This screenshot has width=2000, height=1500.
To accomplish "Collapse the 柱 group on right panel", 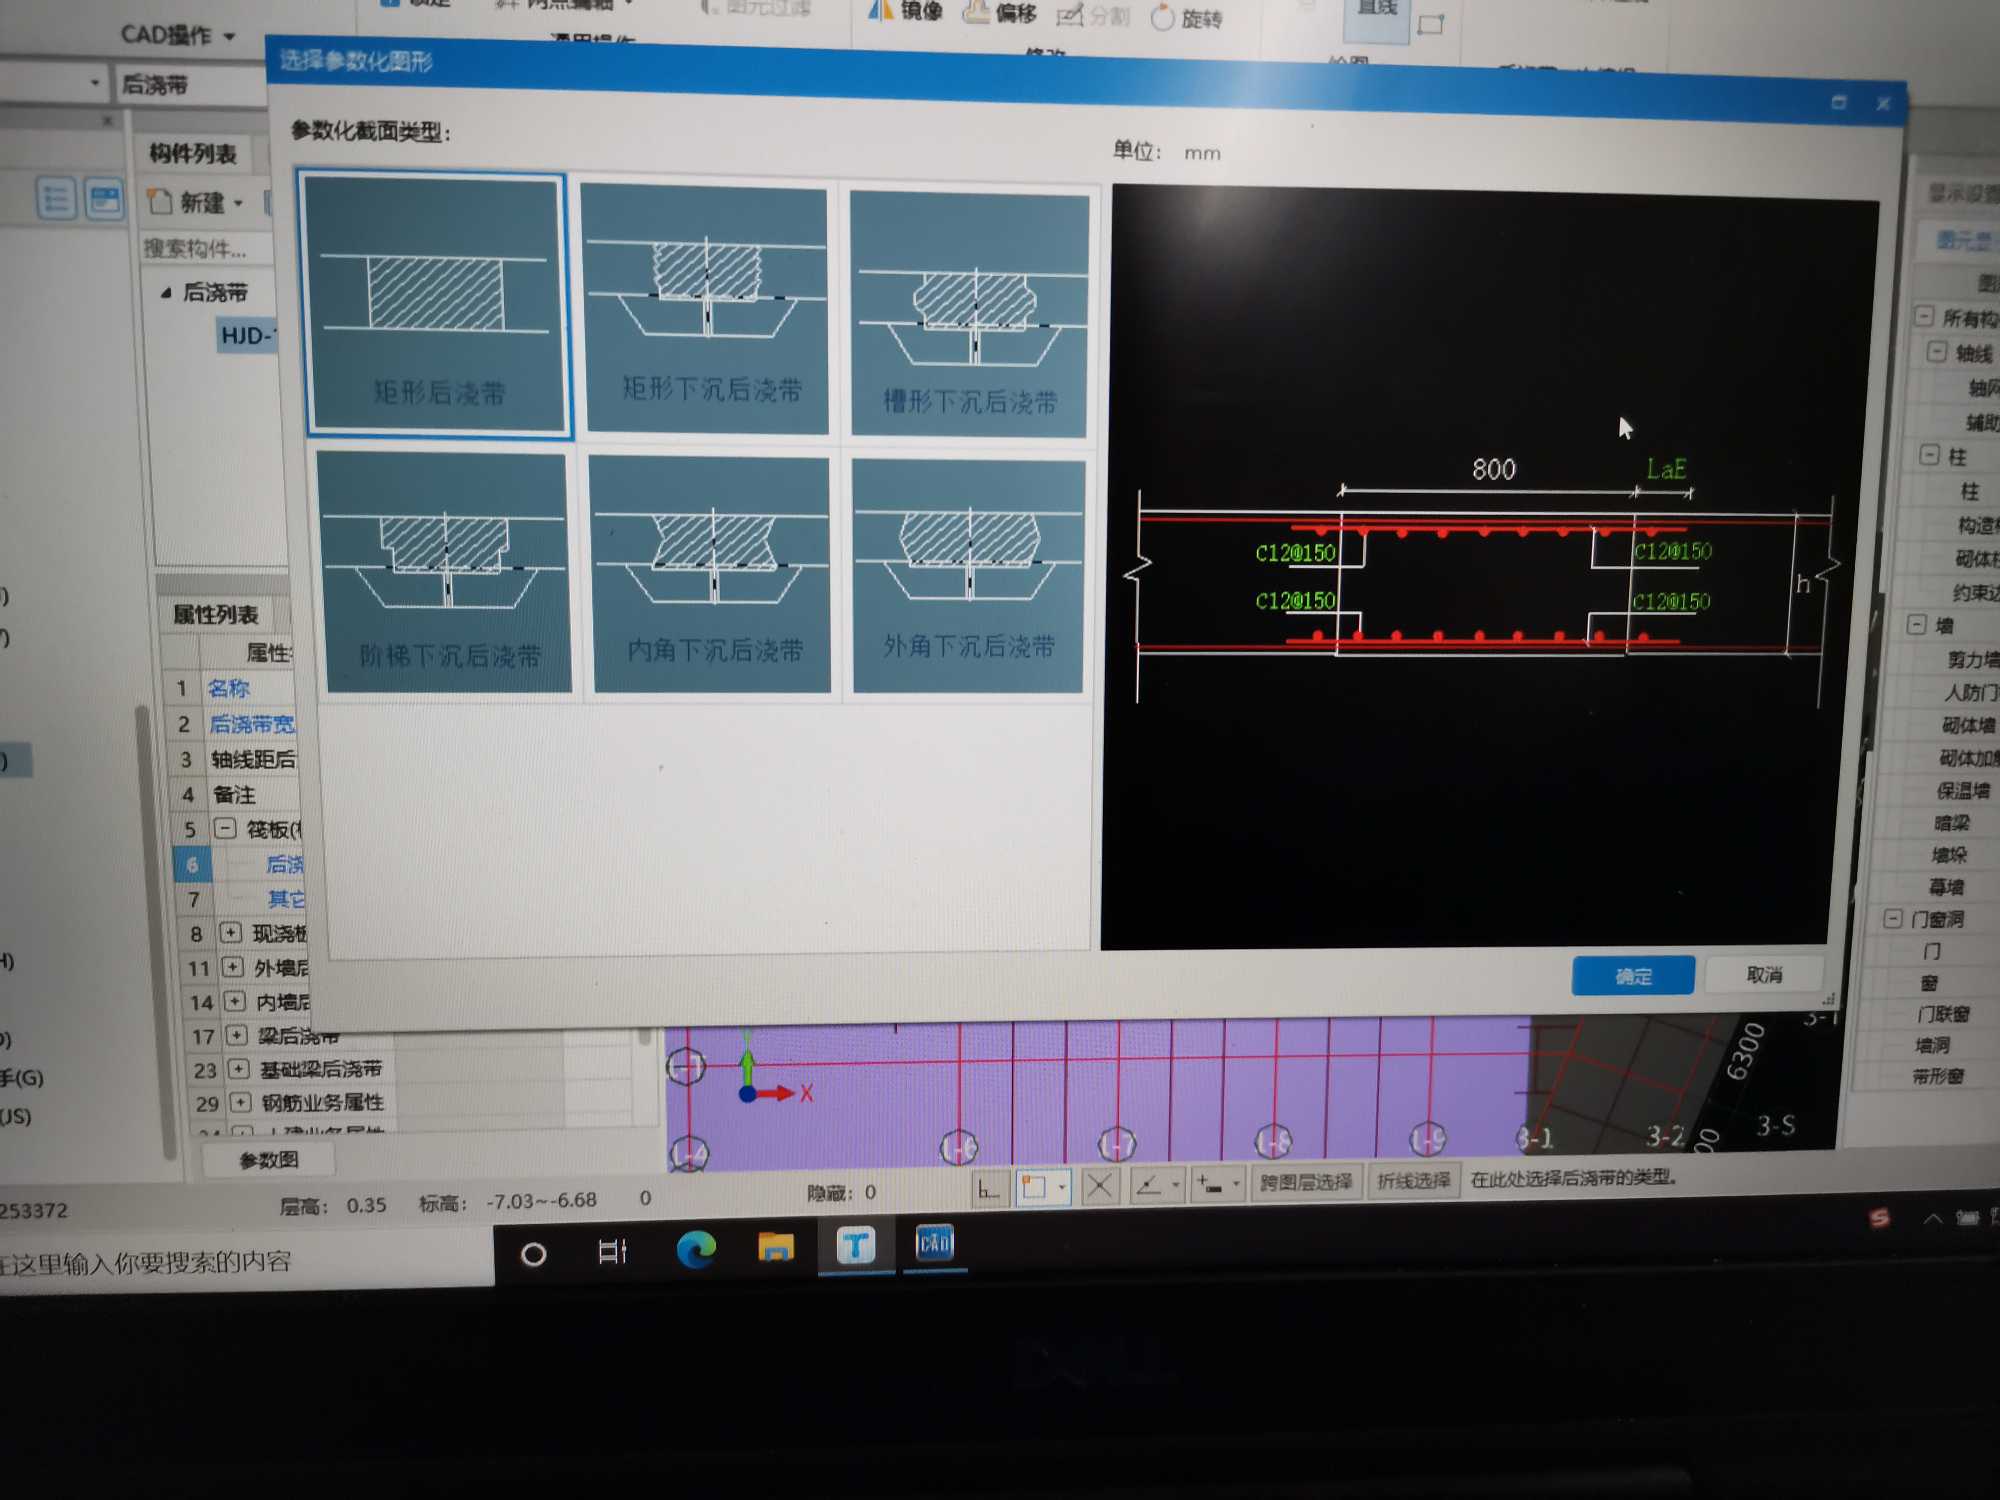I will [1930, 456].
